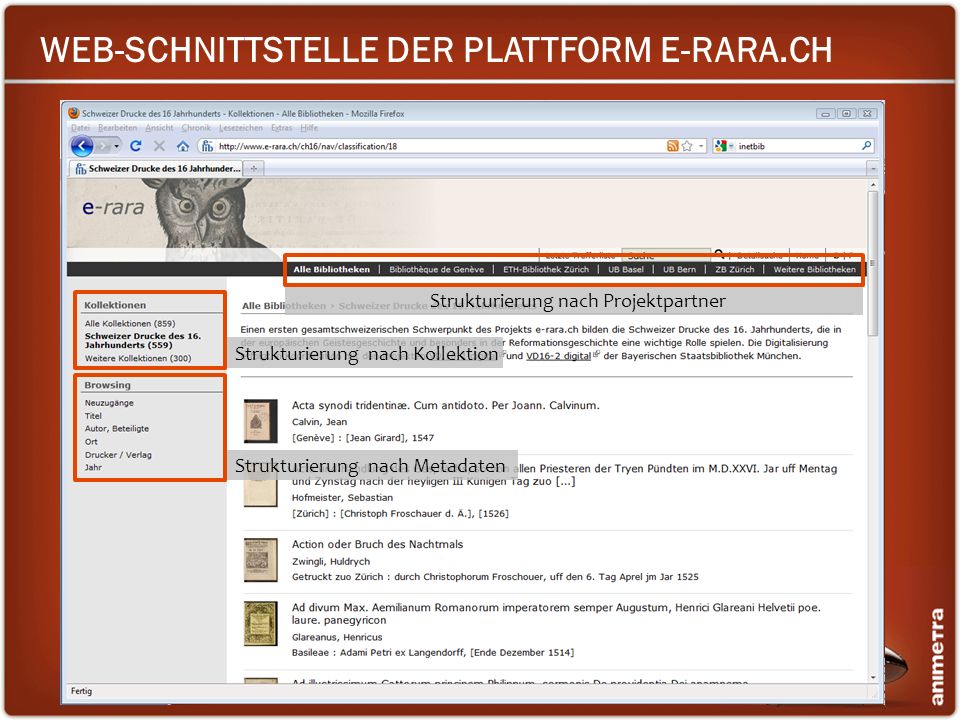Image resolution: width=960 pixels, height=720 pixels.
Task: Click author Zwingli, Huldrych
Action: [x=331, y=561]
